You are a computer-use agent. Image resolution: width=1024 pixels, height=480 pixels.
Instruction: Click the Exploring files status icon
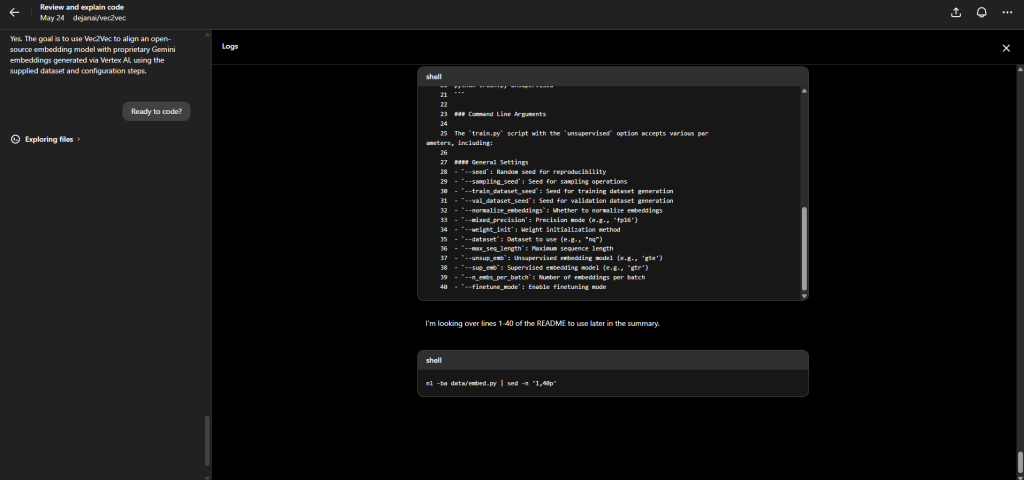click(x=15, y=139)
